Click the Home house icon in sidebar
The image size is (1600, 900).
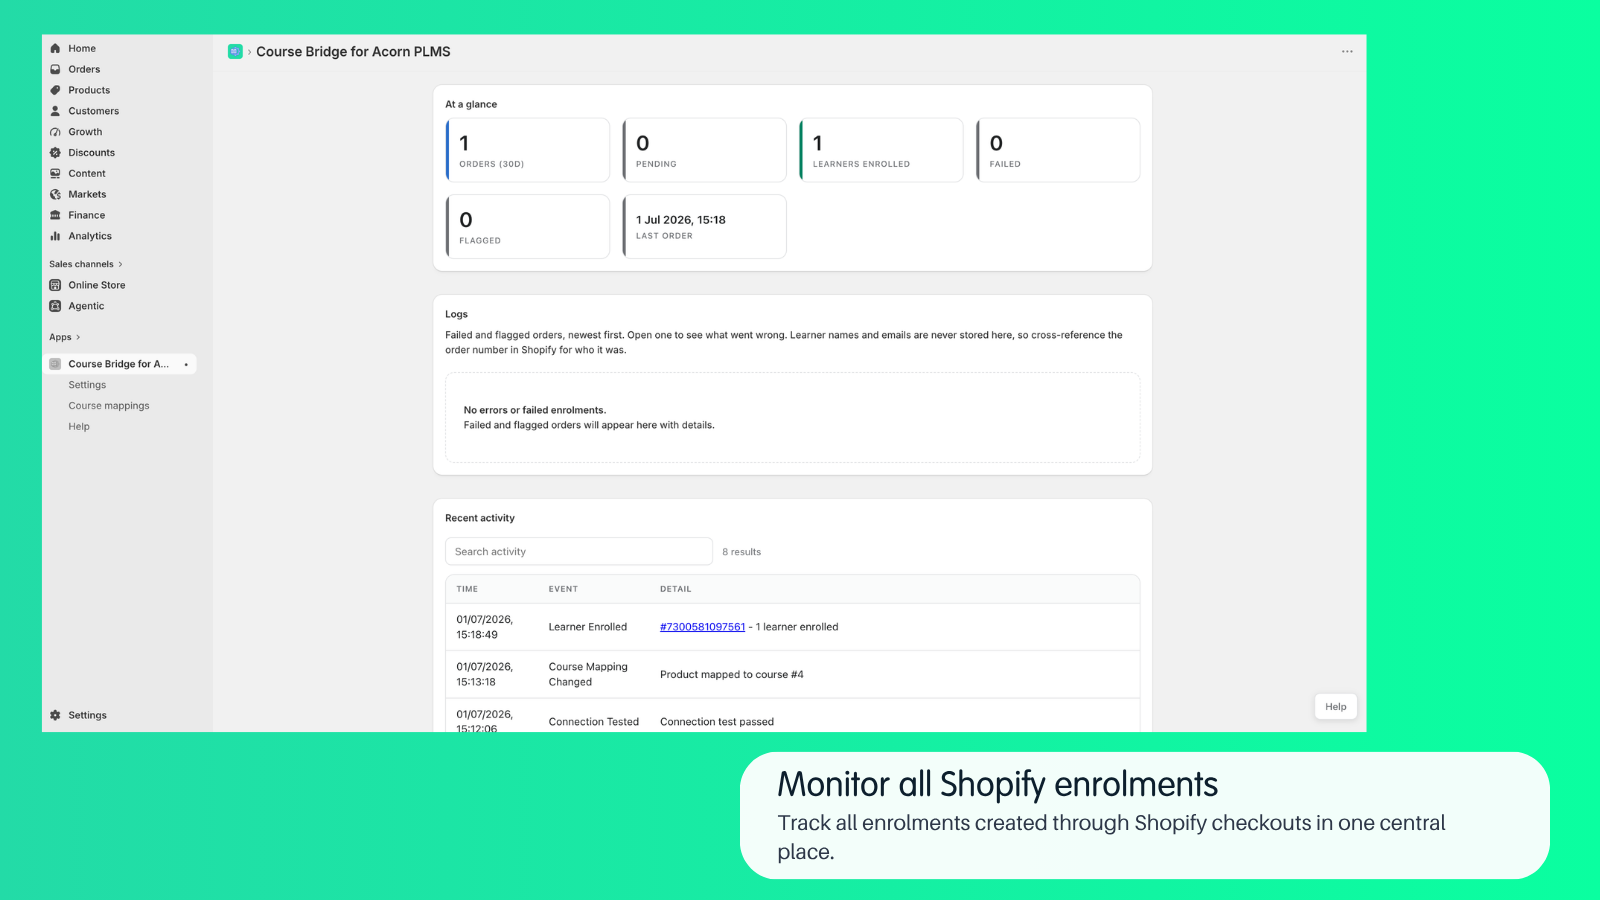[x=55, y=48]
